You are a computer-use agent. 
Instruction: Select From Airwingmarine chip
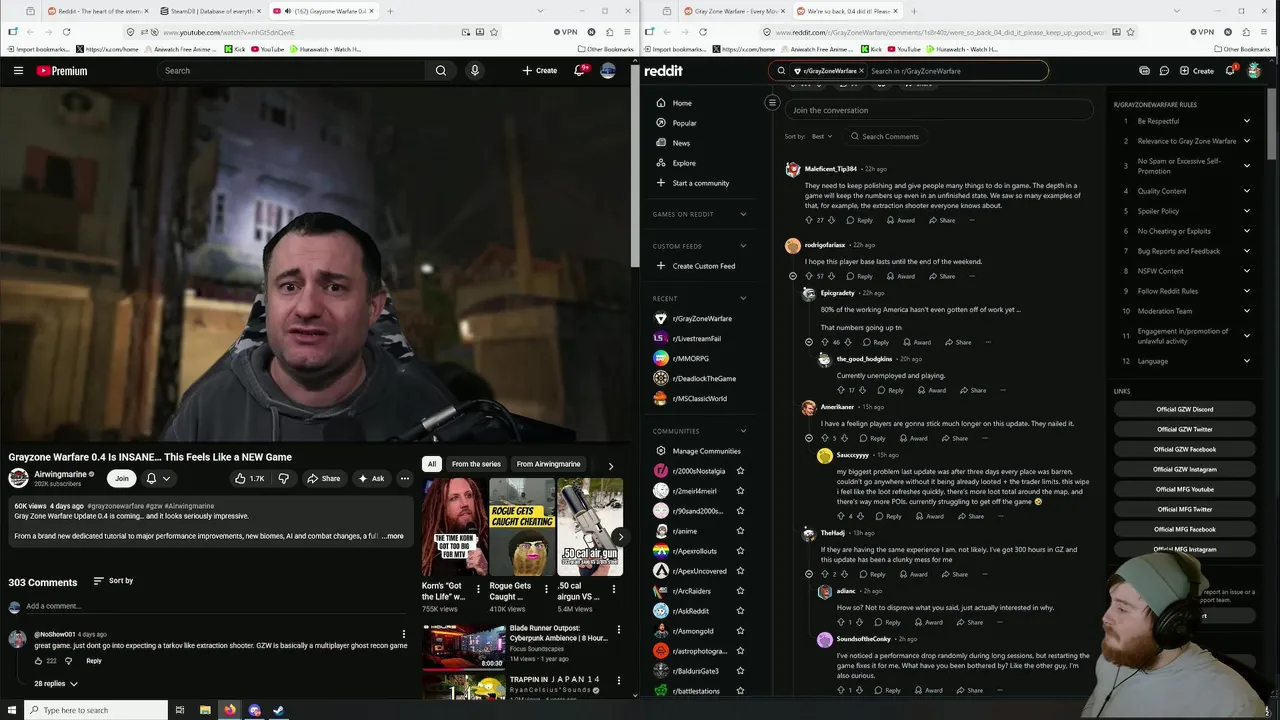click(548, 464)
